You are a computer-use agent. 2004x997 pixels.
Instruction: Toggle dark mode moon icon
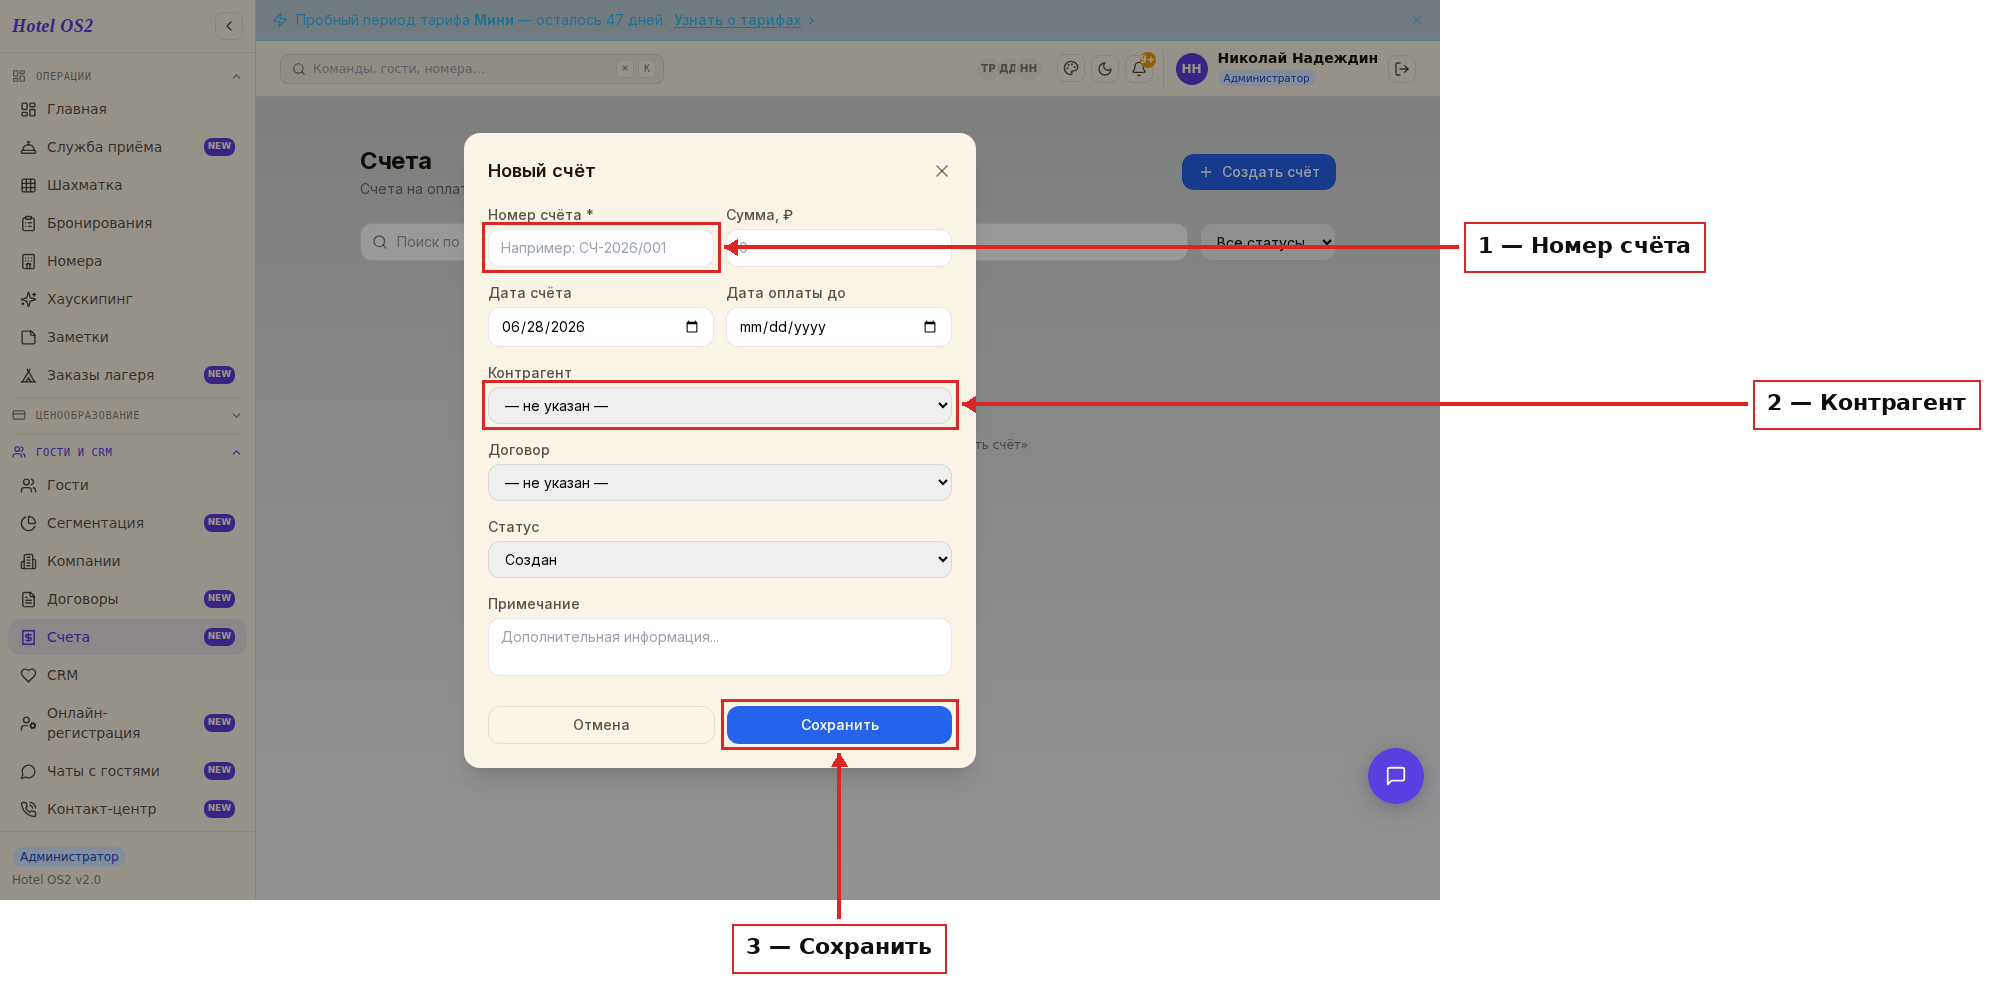1105,69
